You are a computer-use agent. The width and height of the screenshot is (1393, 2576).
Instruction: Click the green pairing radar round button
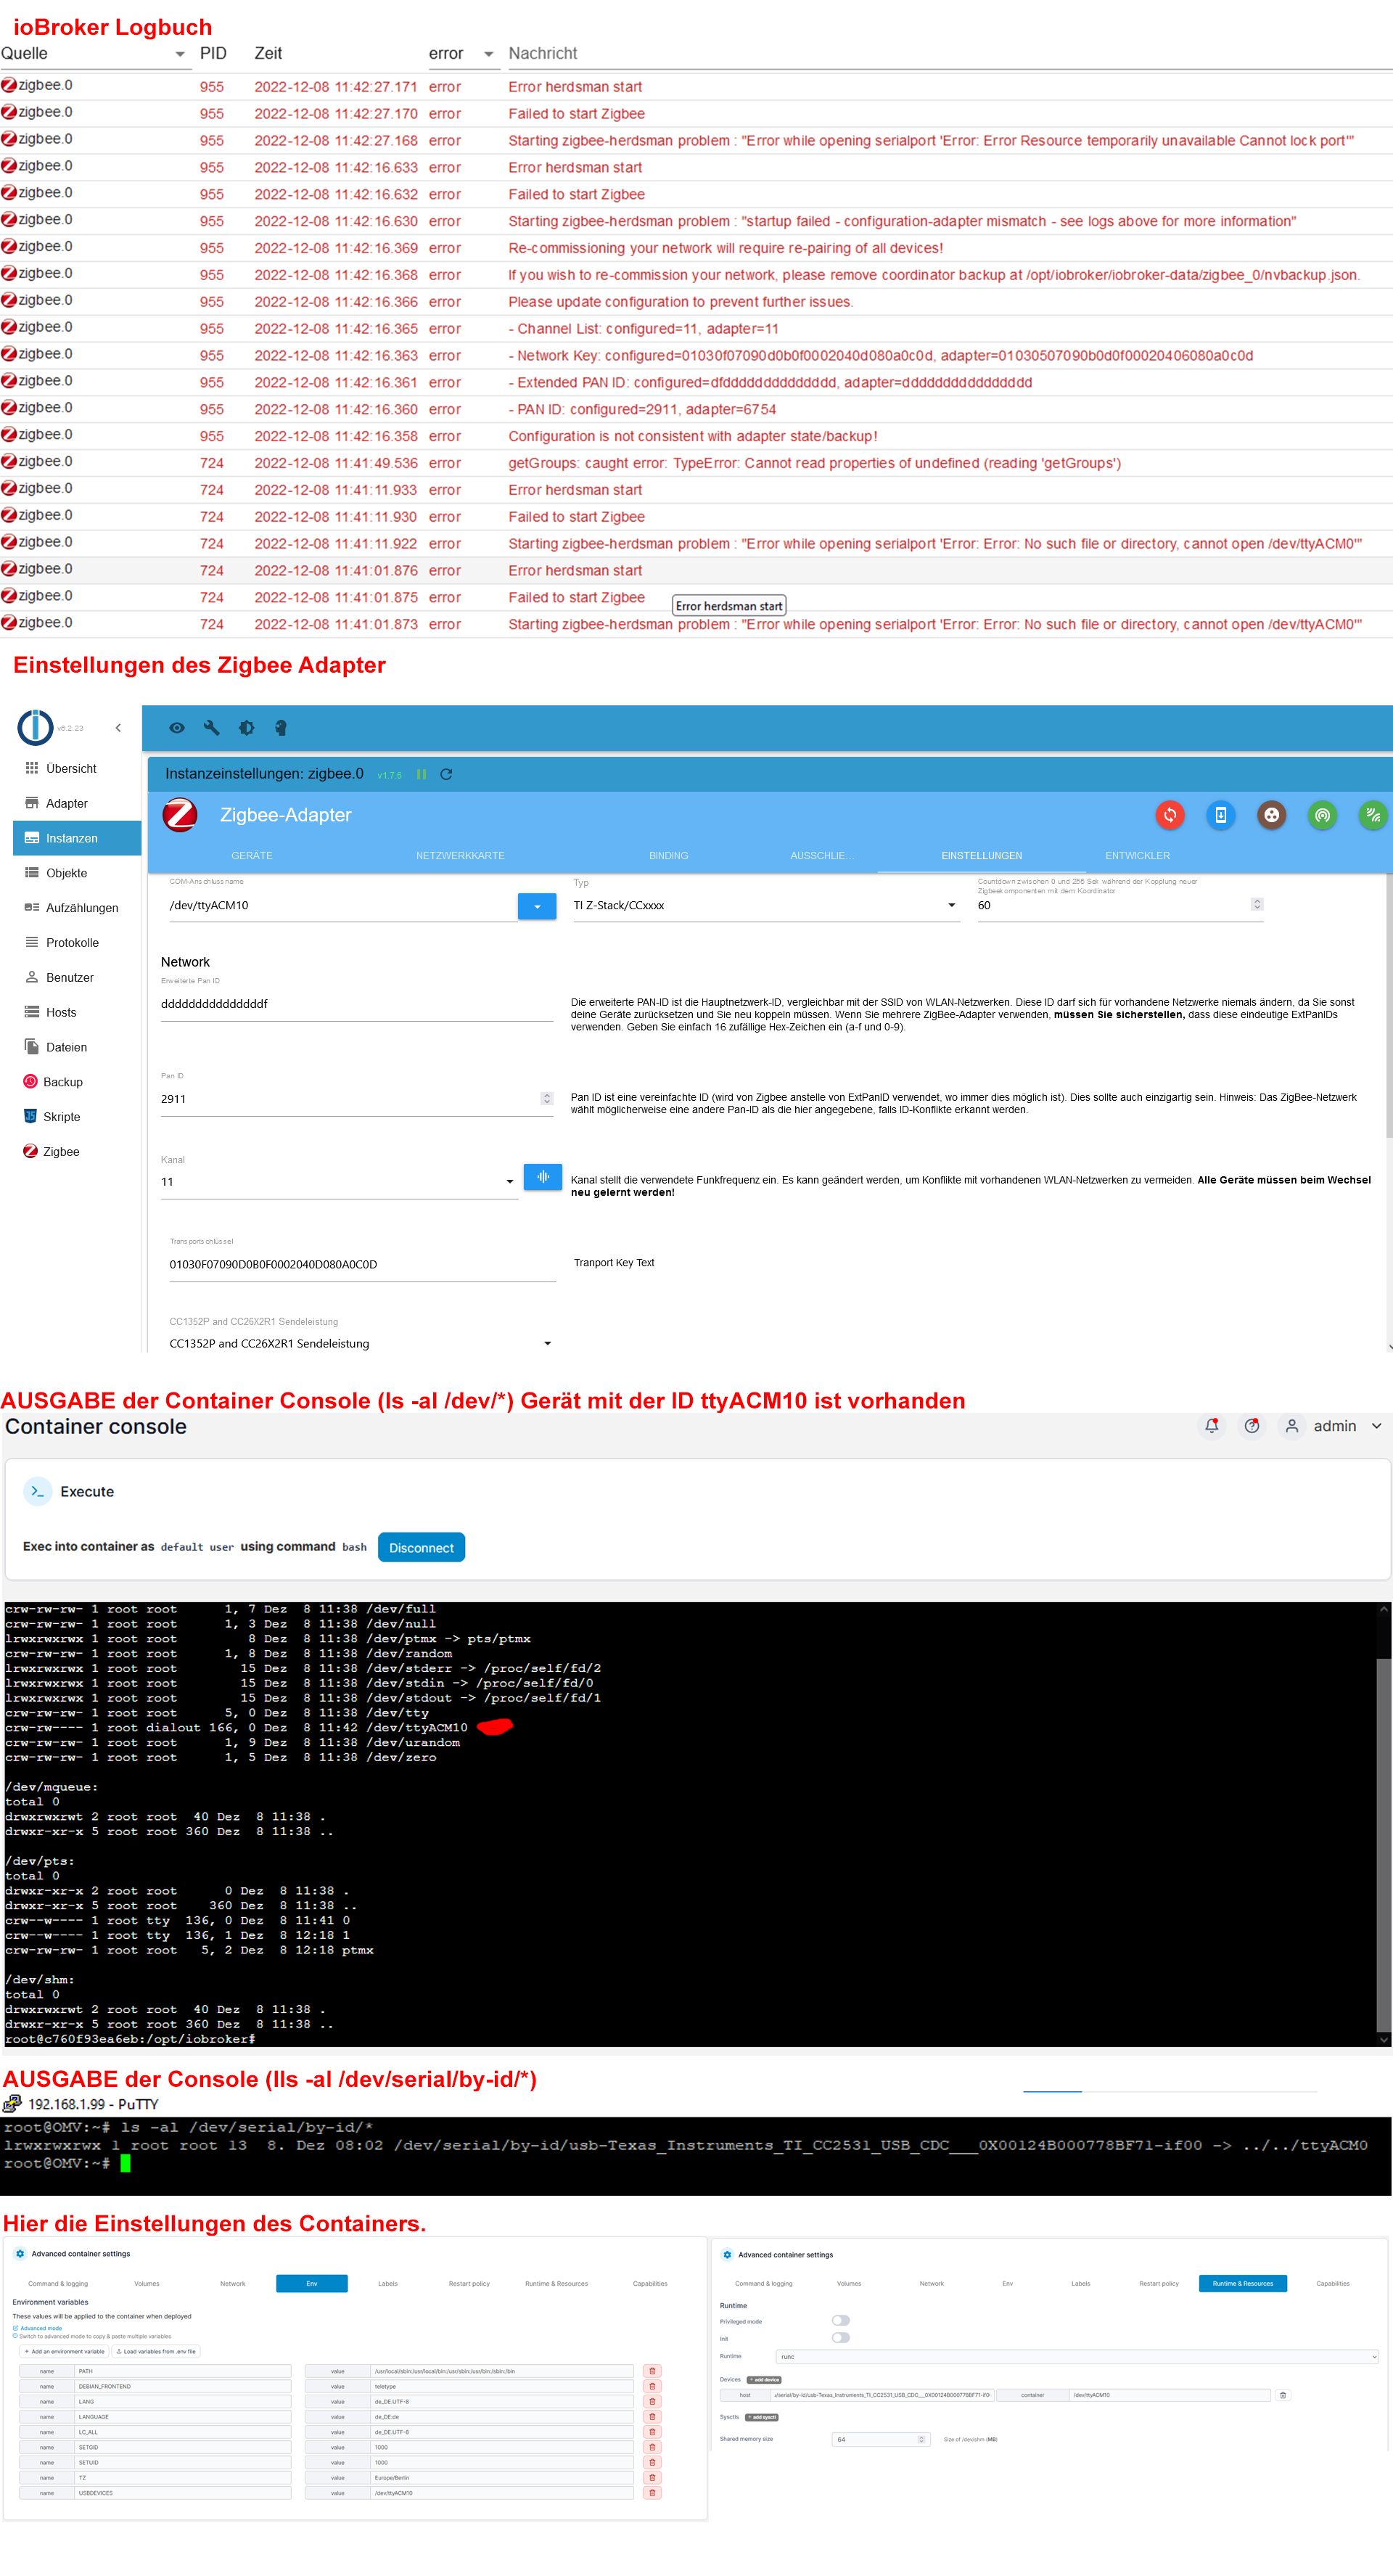1323,815
